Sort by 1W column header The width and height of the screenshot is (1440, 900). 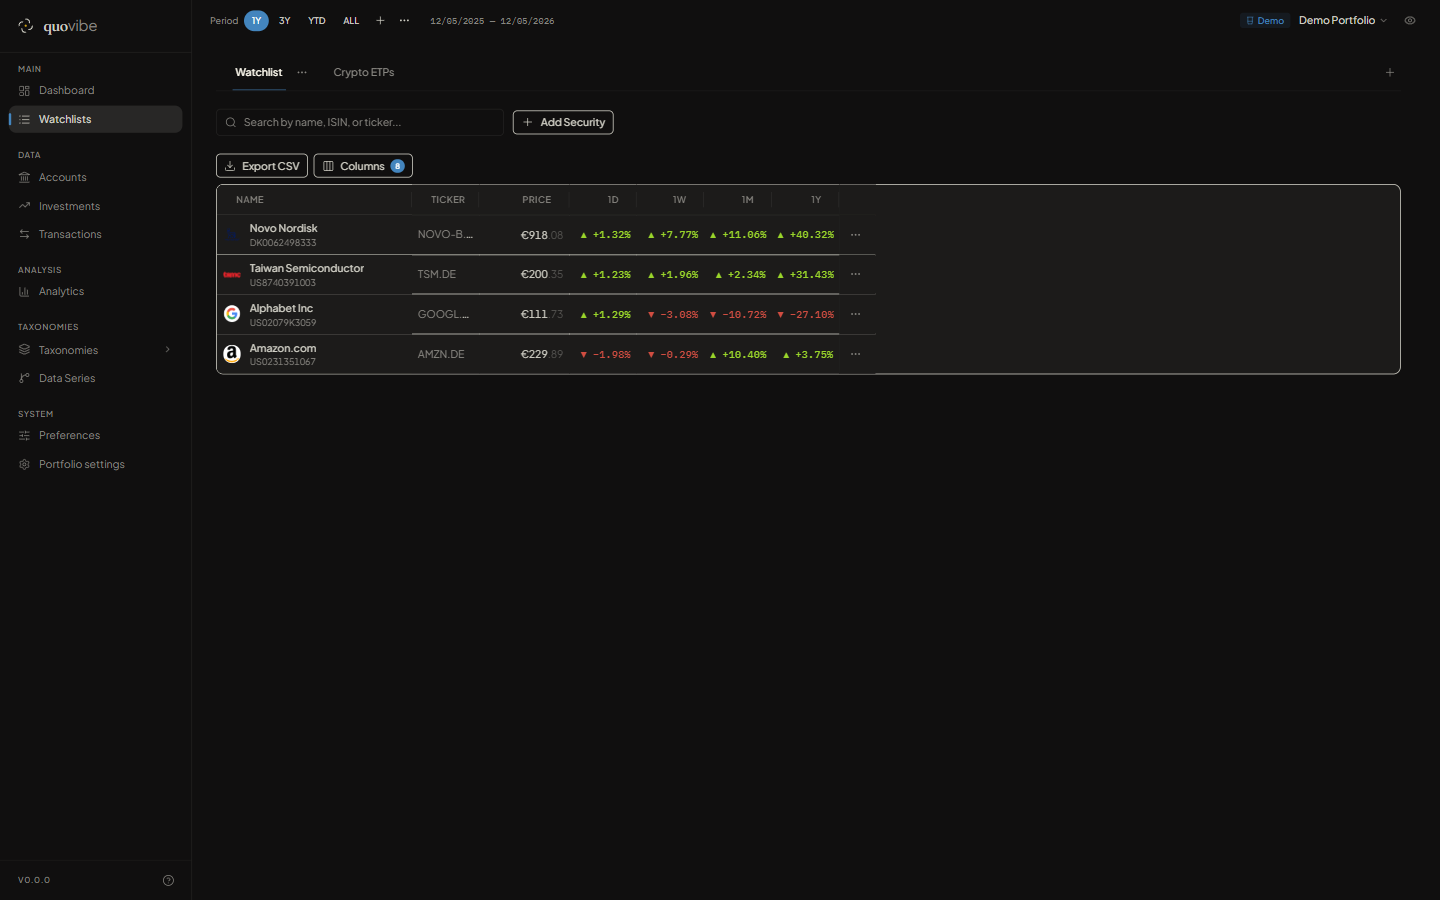click(x=680, y=200)
